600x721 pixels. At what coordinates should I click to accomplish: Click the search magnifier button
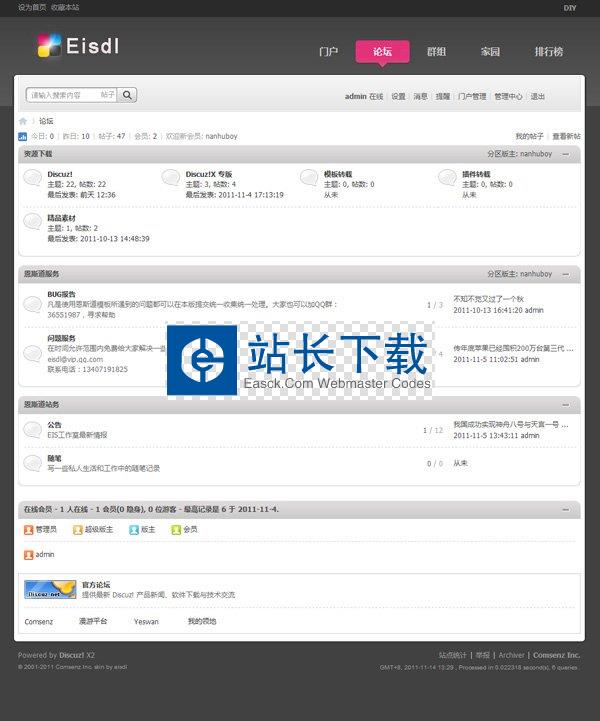point(127,95)
